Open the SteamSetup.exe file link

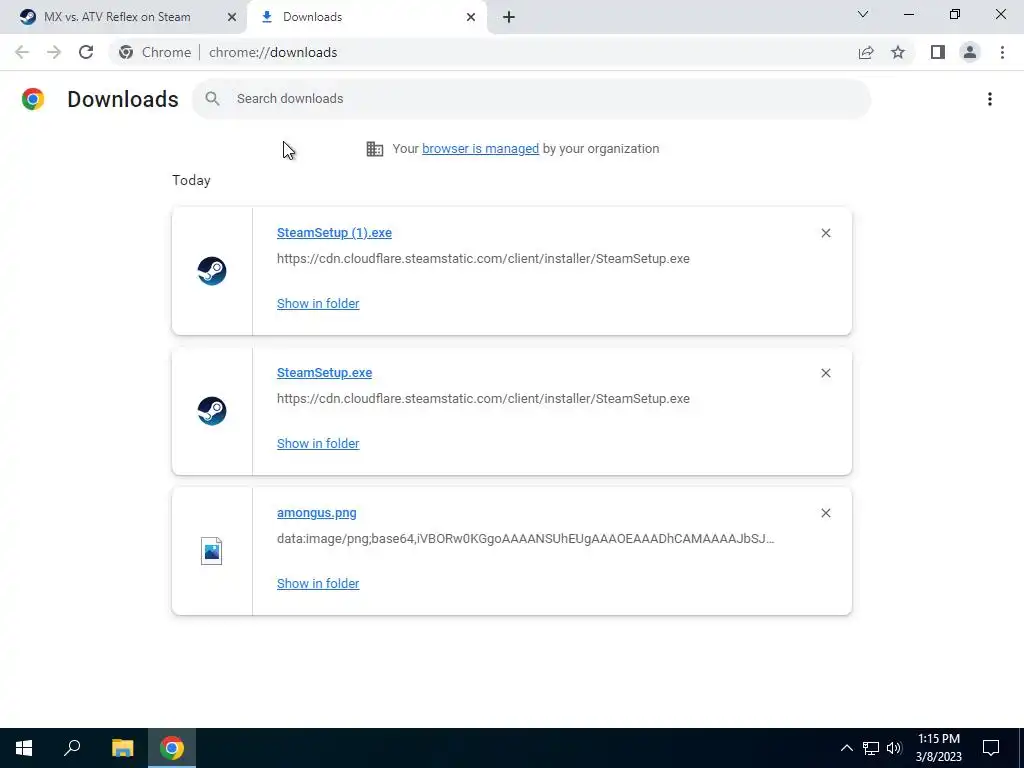pyautogui.click(x=325, y=373)
